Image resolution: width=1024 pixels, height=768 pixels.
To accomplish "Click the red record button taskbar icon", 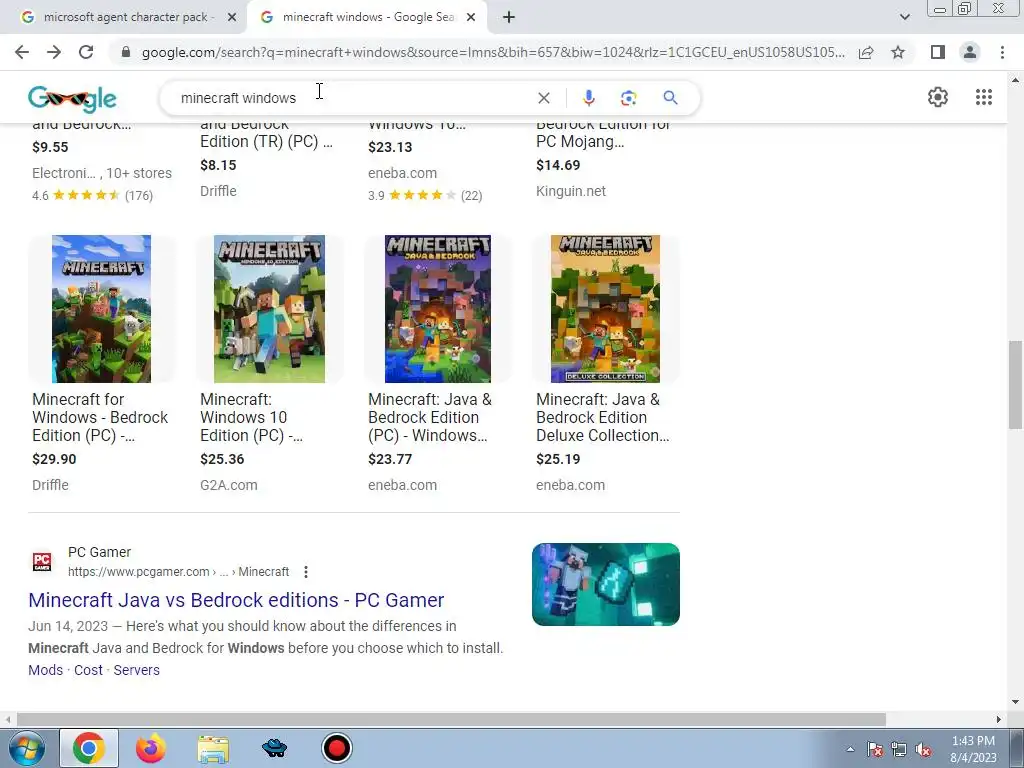I will click(x=337, y=748).
